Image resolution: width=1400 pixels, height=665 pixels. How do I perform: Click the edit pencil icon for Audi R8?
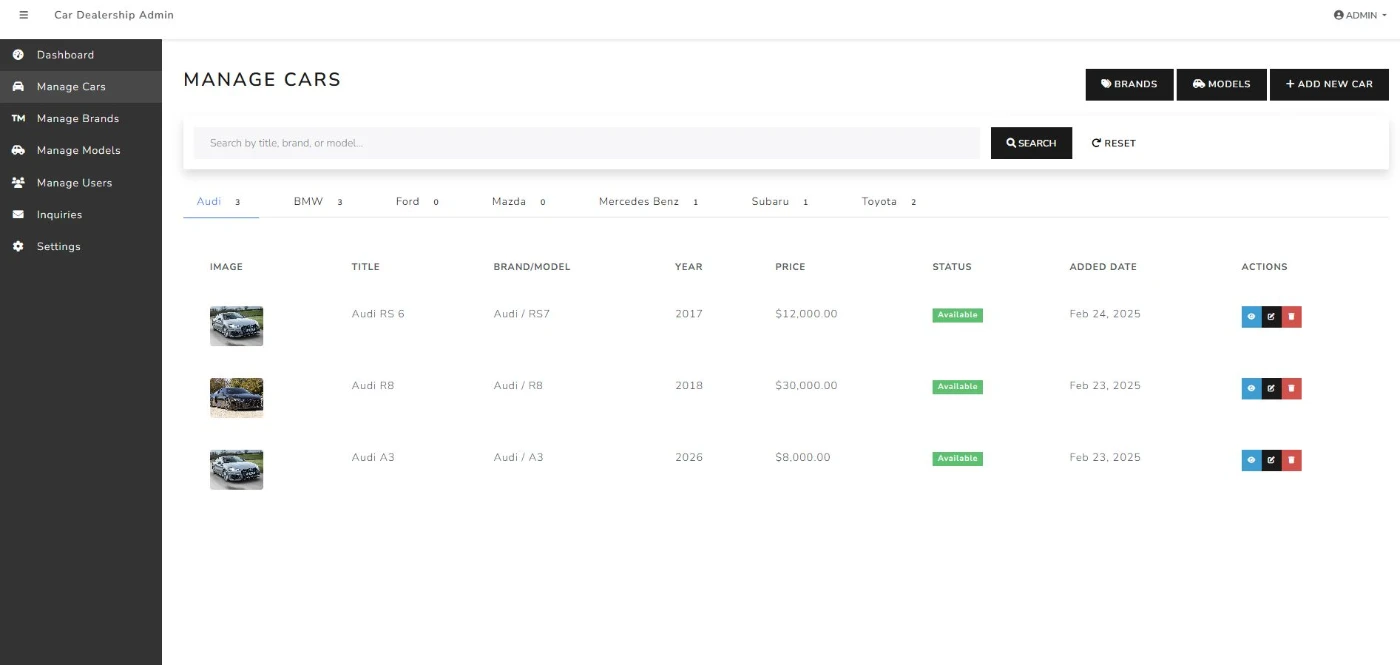[1271, 389]
